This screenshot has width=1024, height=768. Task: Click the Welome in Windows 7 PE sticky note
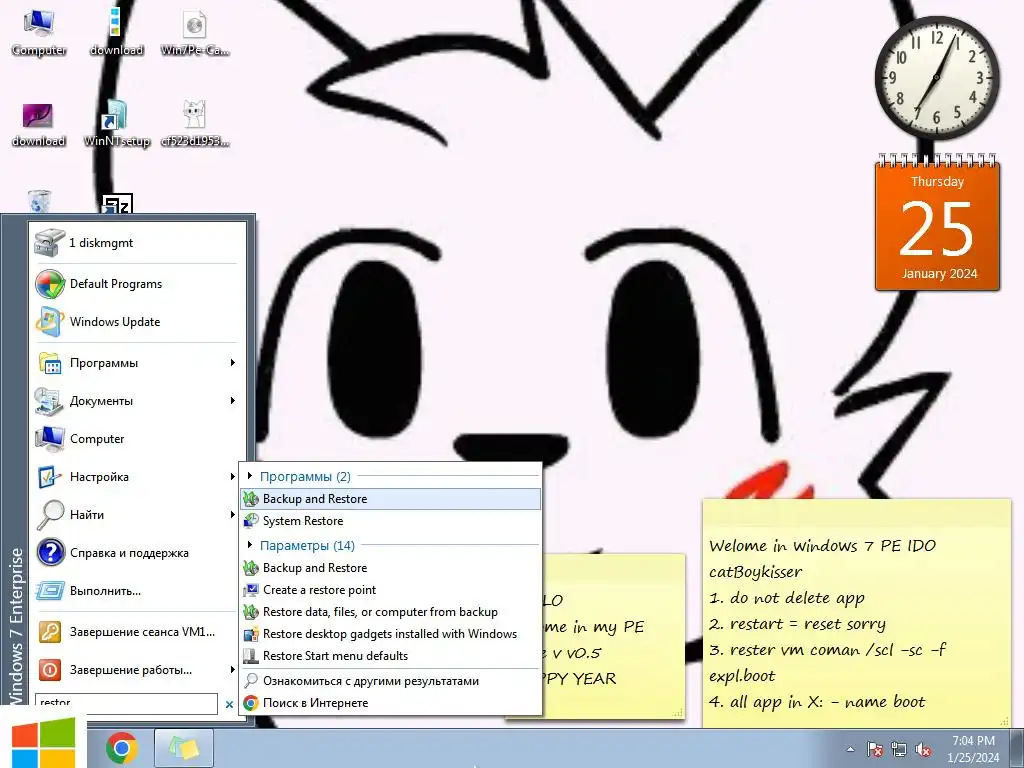click(x=857, y=613)
